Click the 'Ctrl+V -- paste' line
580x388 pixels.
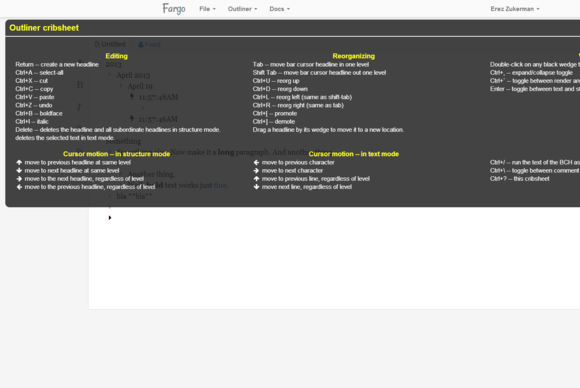pyautogui.click(x=35, y=97)
